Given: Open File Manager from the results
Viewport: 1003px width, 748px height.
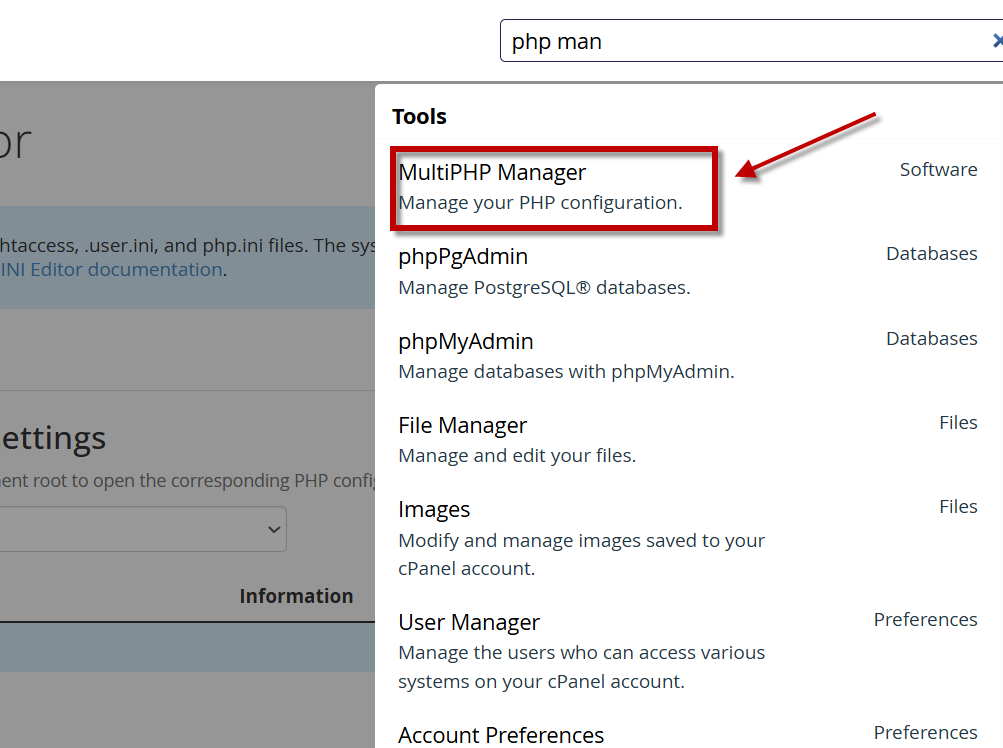Looking at the screenshot, I should point(462,426).
